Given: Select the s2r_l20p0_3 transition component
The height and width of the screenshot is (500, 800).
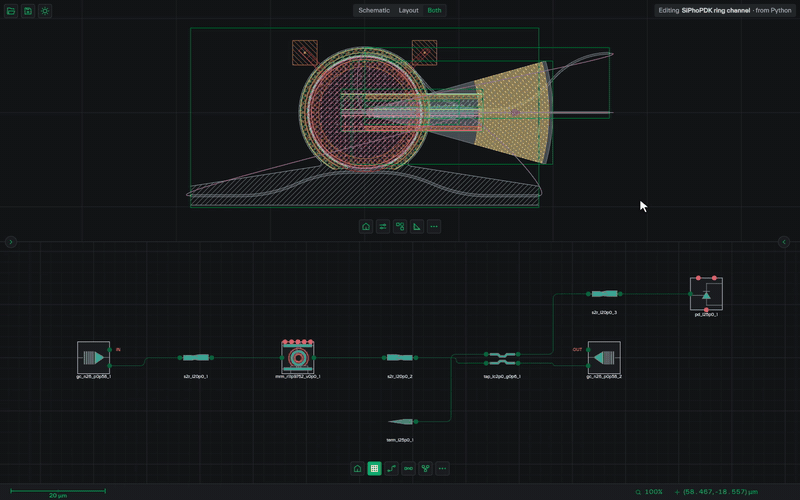Looking at the screenshot, I should pos(604,294).
